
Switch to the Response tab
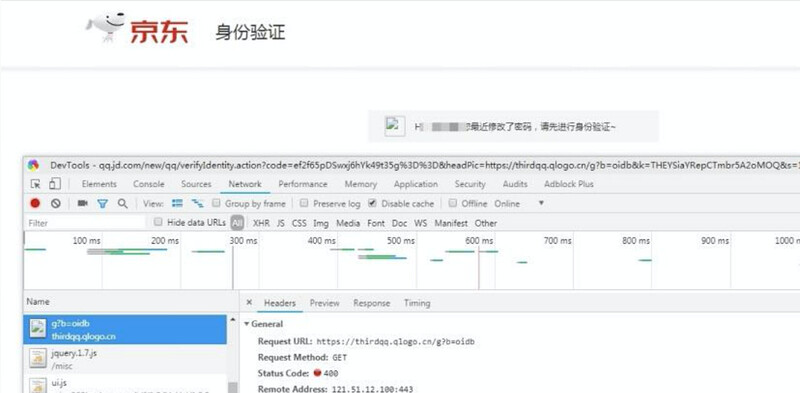pos(371,303)
